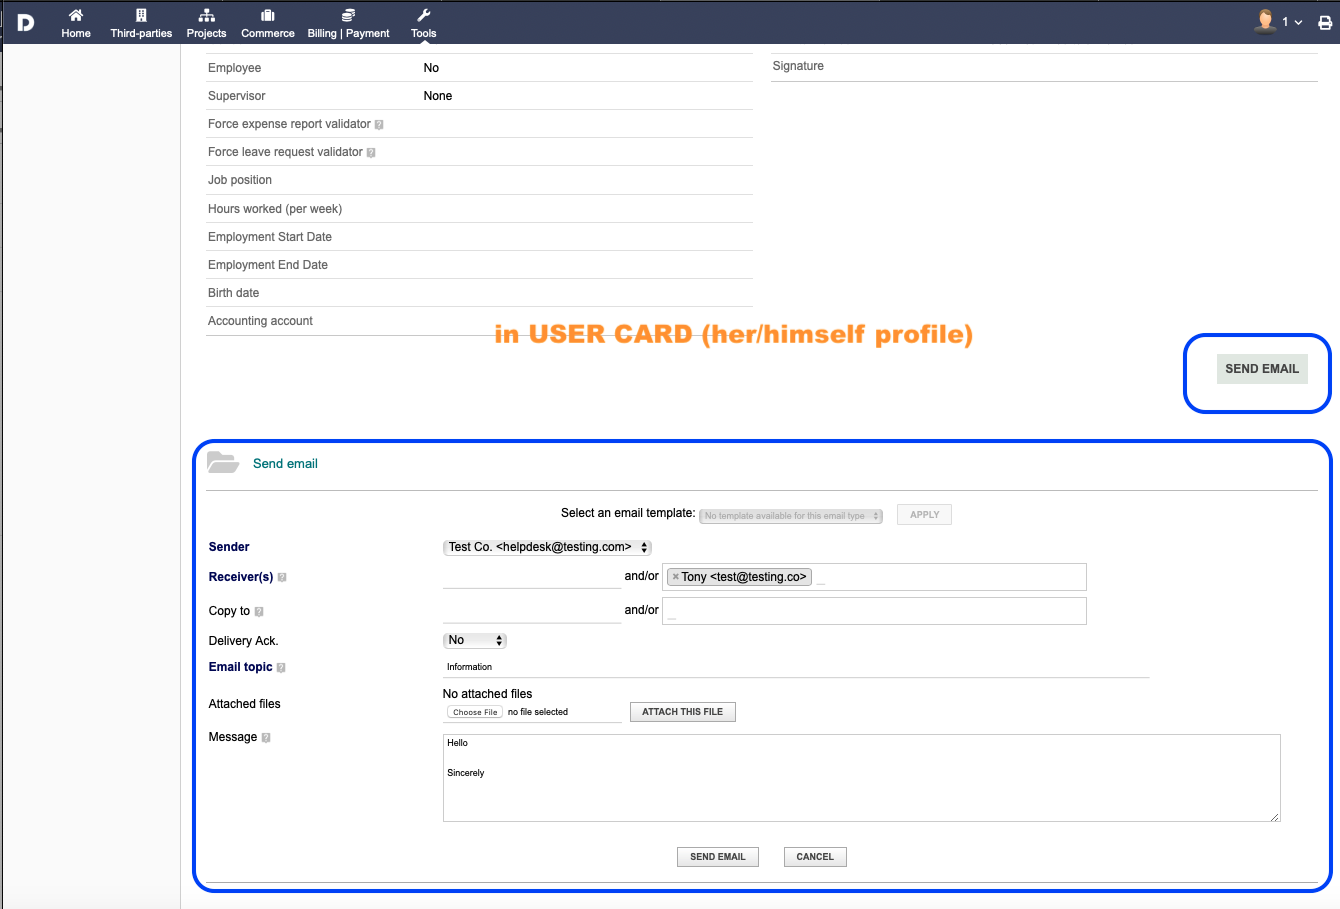Open the Sender dropdown
Image resolution: width=1340 pixels, height=909 pixels.
[547, 547]
